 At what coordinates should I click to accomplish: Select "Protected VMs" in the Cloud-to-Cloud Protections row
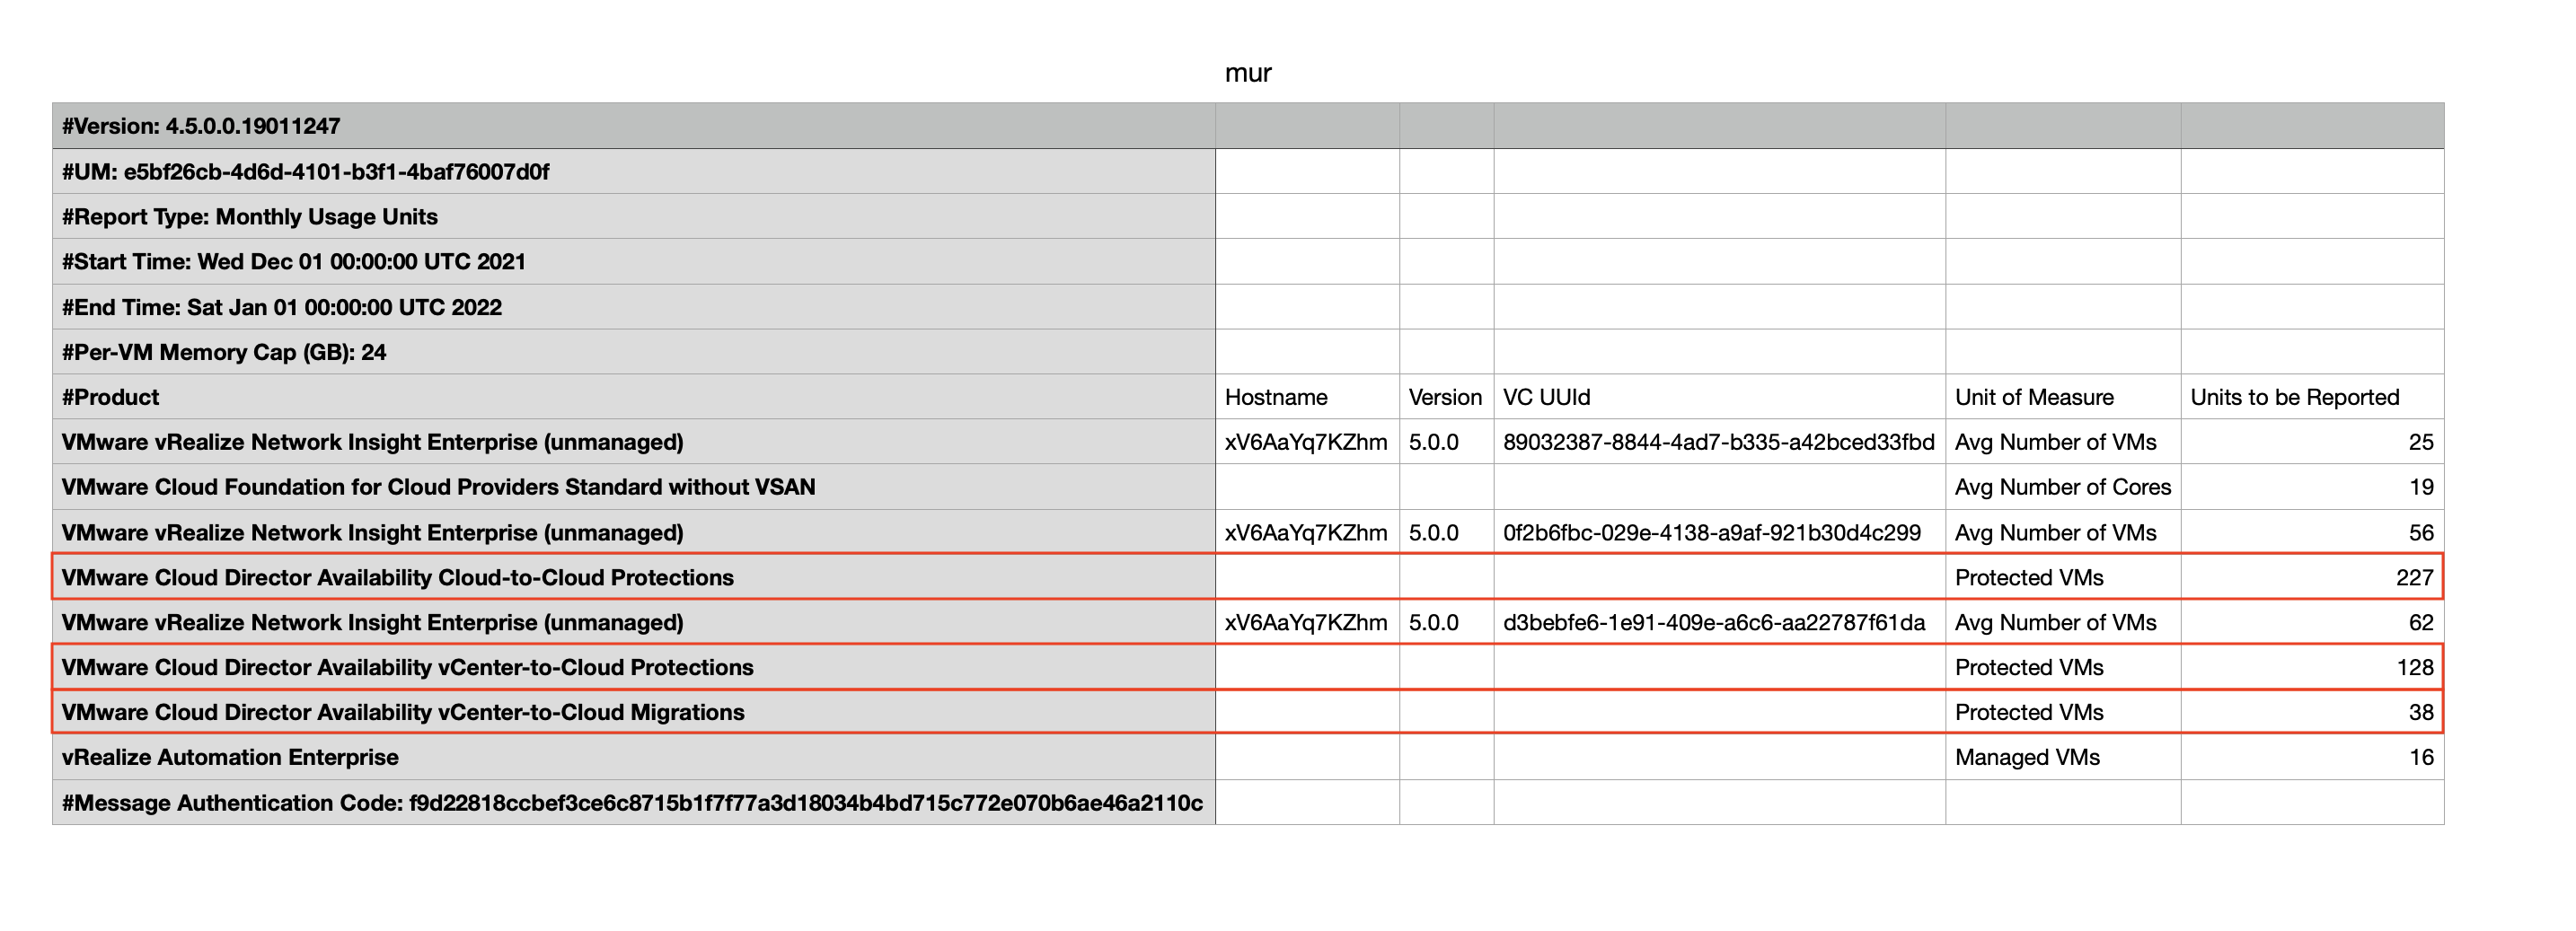point(2063,577)
